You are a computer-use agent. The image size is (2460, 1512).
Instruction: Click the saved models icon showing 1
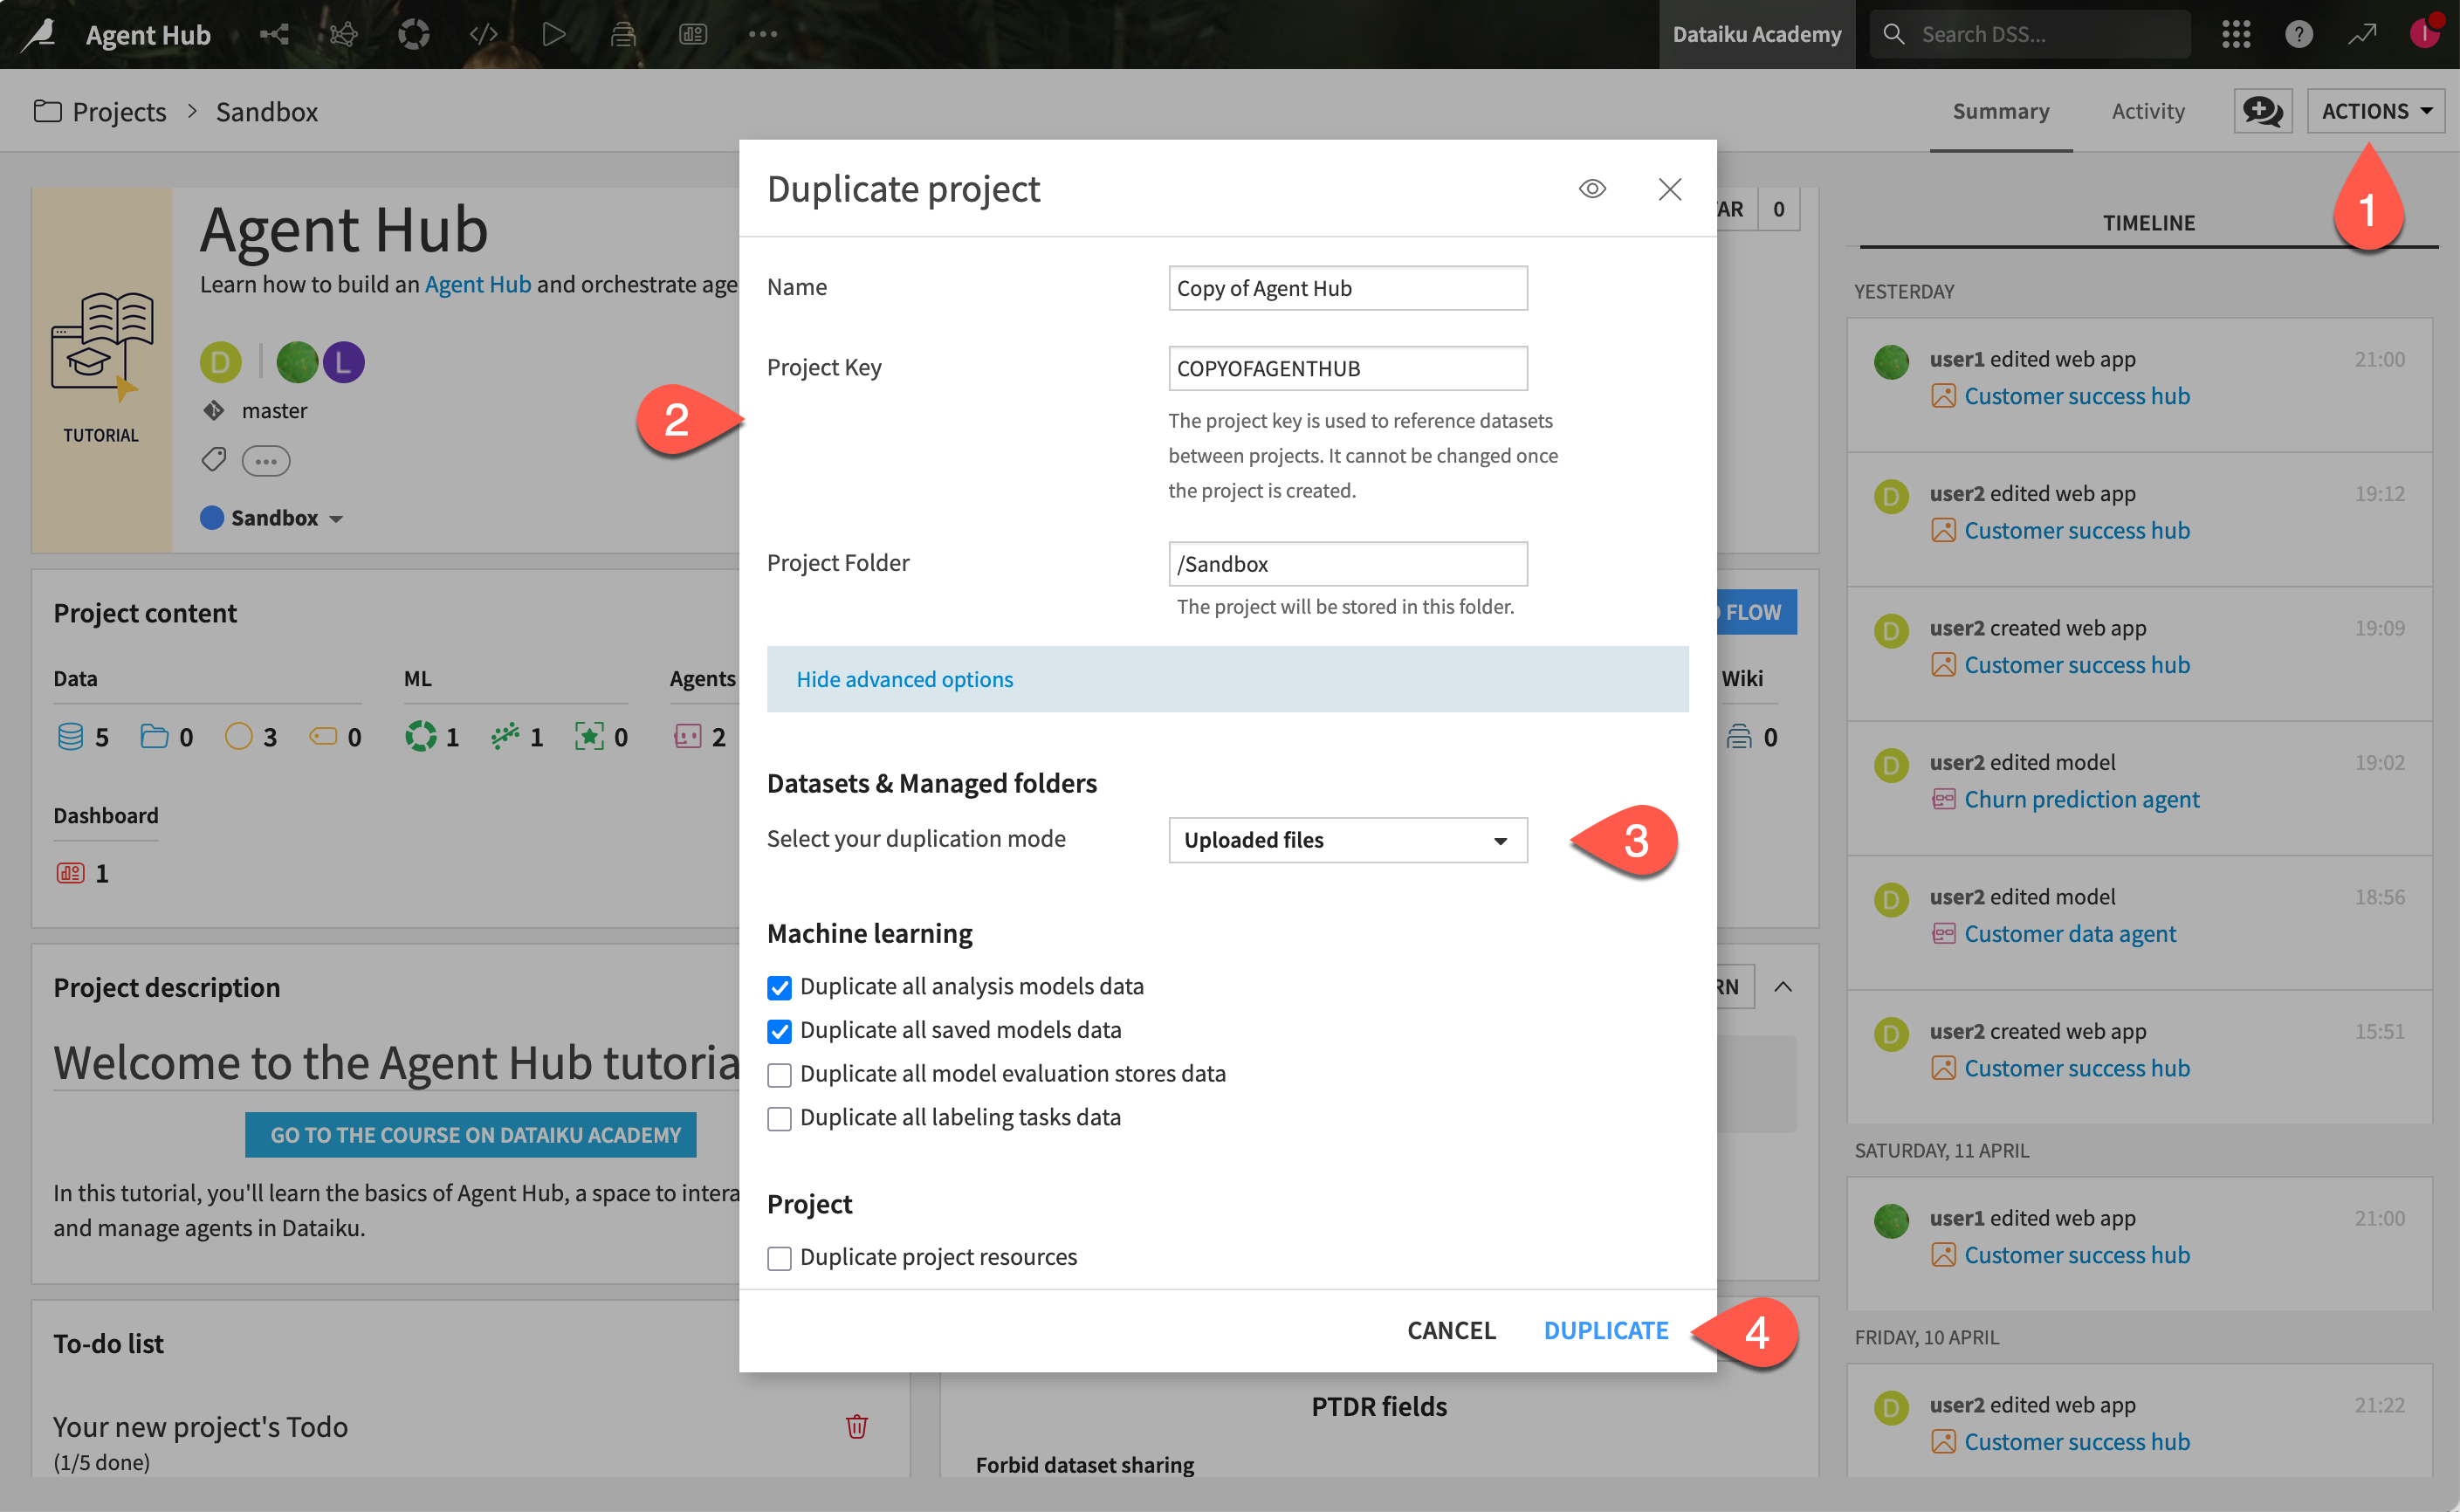point(506,737)
